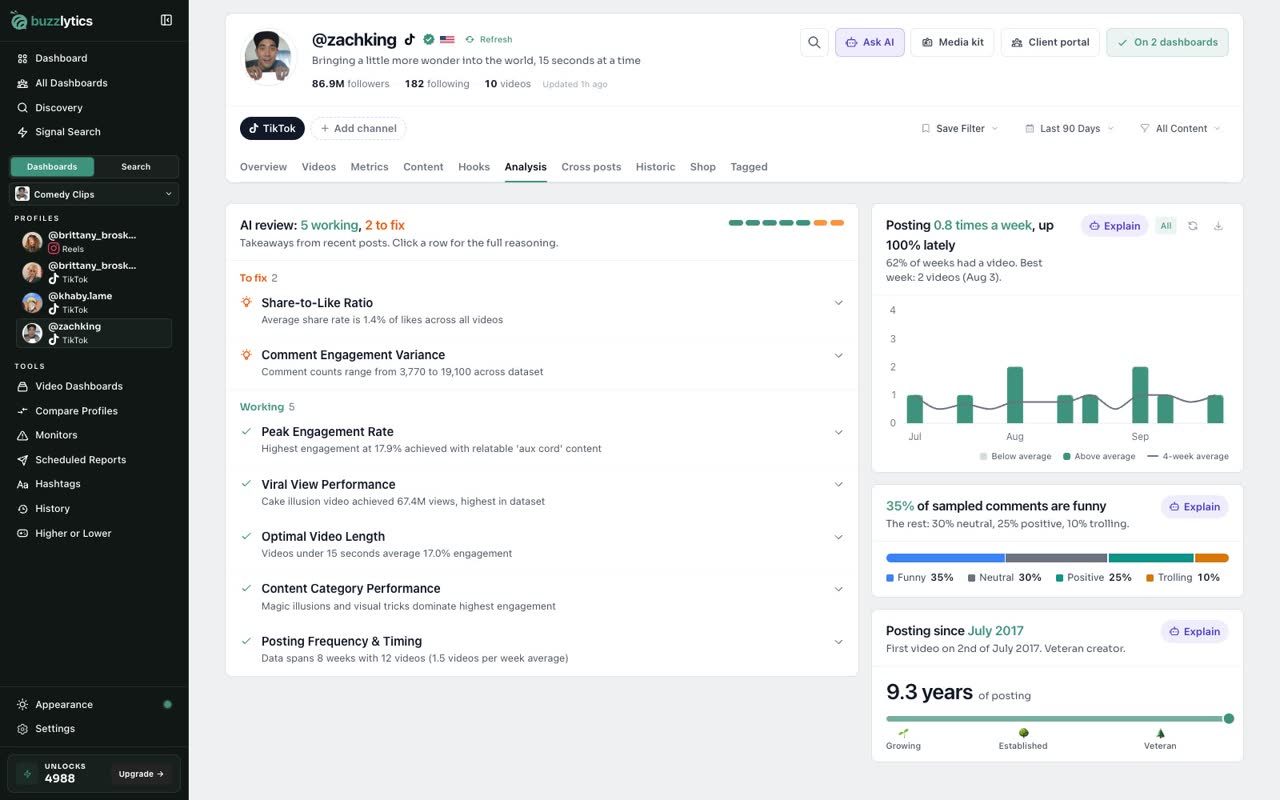The width and height of the screenshot is (1280, 800).
Task: Click the refresh chart icon in Posting card
Action: coord(1193,226)
